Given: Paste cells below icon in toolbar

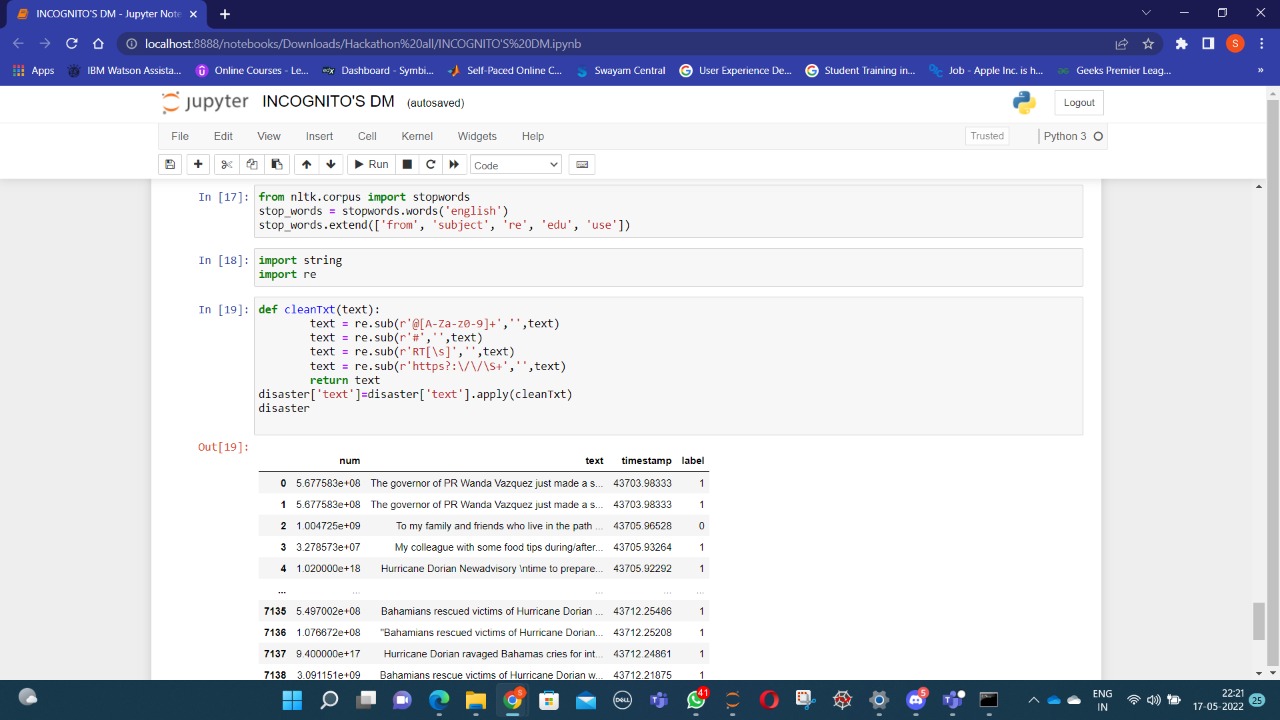Looking at the screenshot, I should pos(277,164).
